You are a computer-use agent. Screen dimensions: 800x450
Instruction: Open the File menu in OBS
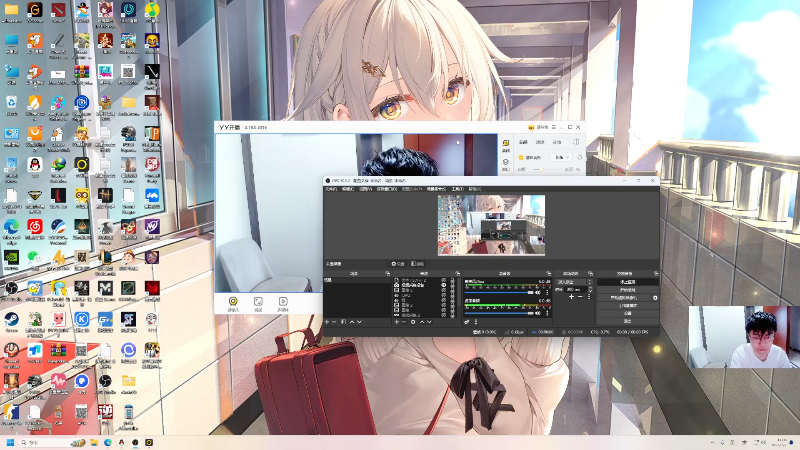click(331, 189)
